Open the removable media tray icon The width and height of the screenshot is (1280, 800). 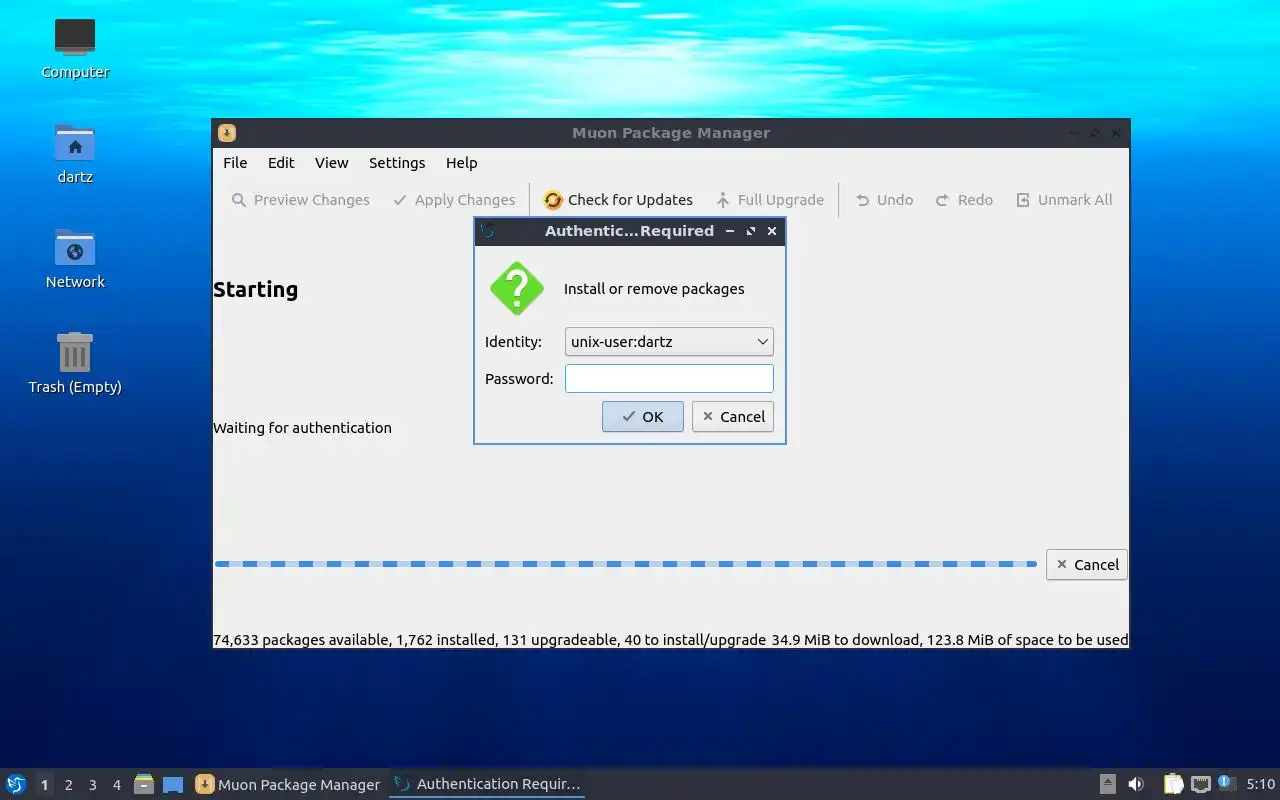click(x=1107, y=784)
